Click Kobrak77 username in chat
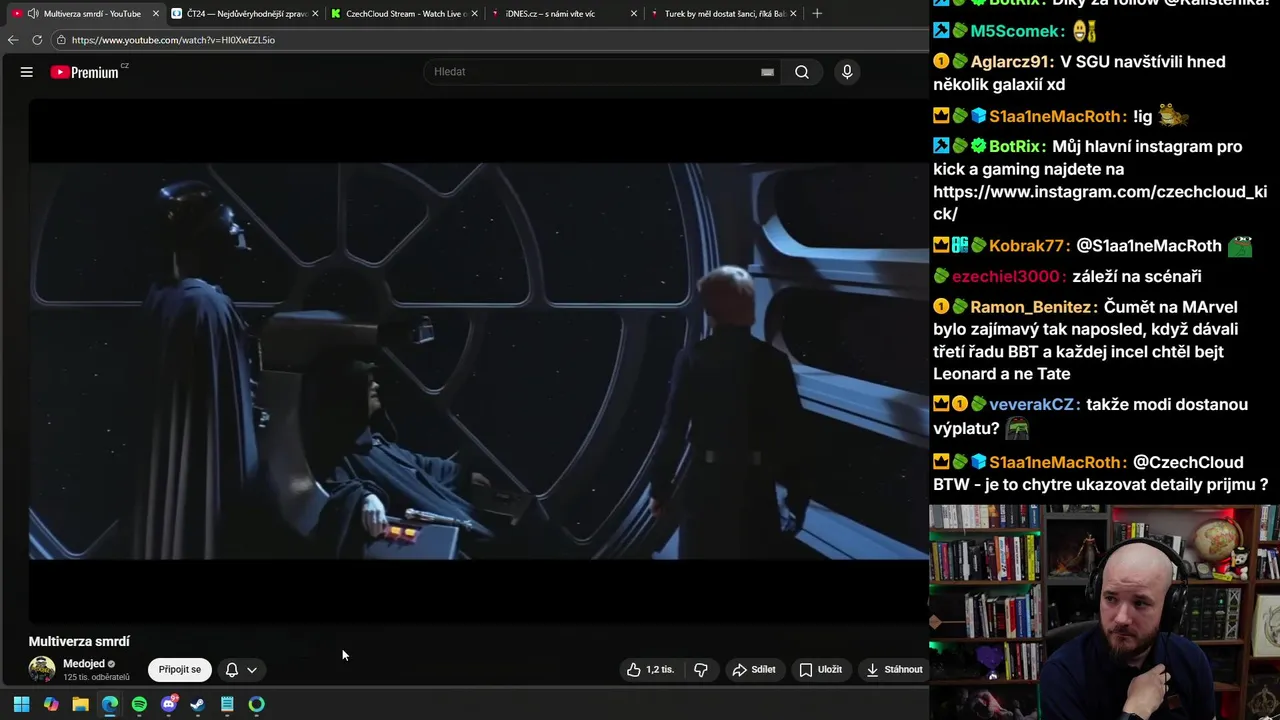Viewport: 1280px width, 720px height. [1028, 246]
